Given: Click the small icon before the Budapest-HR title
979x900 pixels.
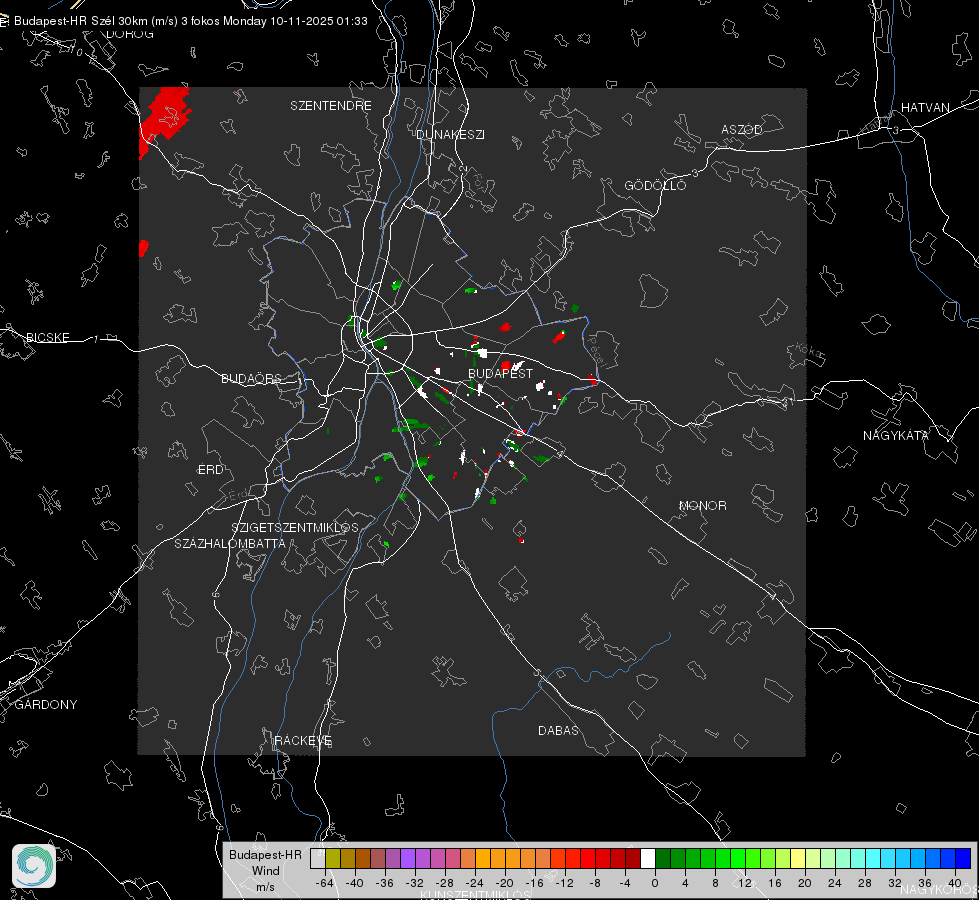Looking at the screenshot, I should click(x=5, y=20).
